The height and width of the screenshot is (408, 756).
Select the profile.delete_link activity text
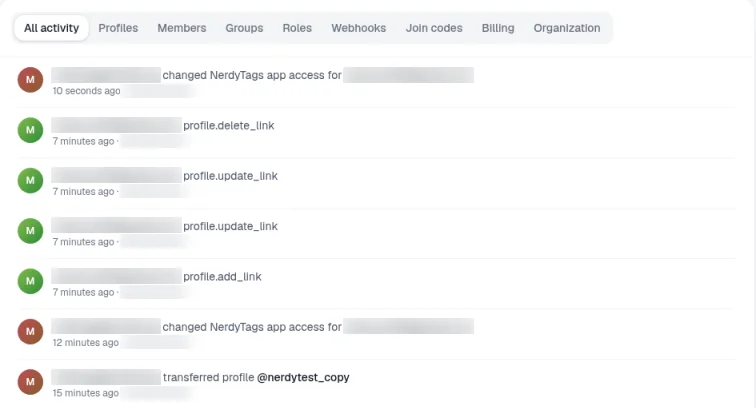click(229, 125)
